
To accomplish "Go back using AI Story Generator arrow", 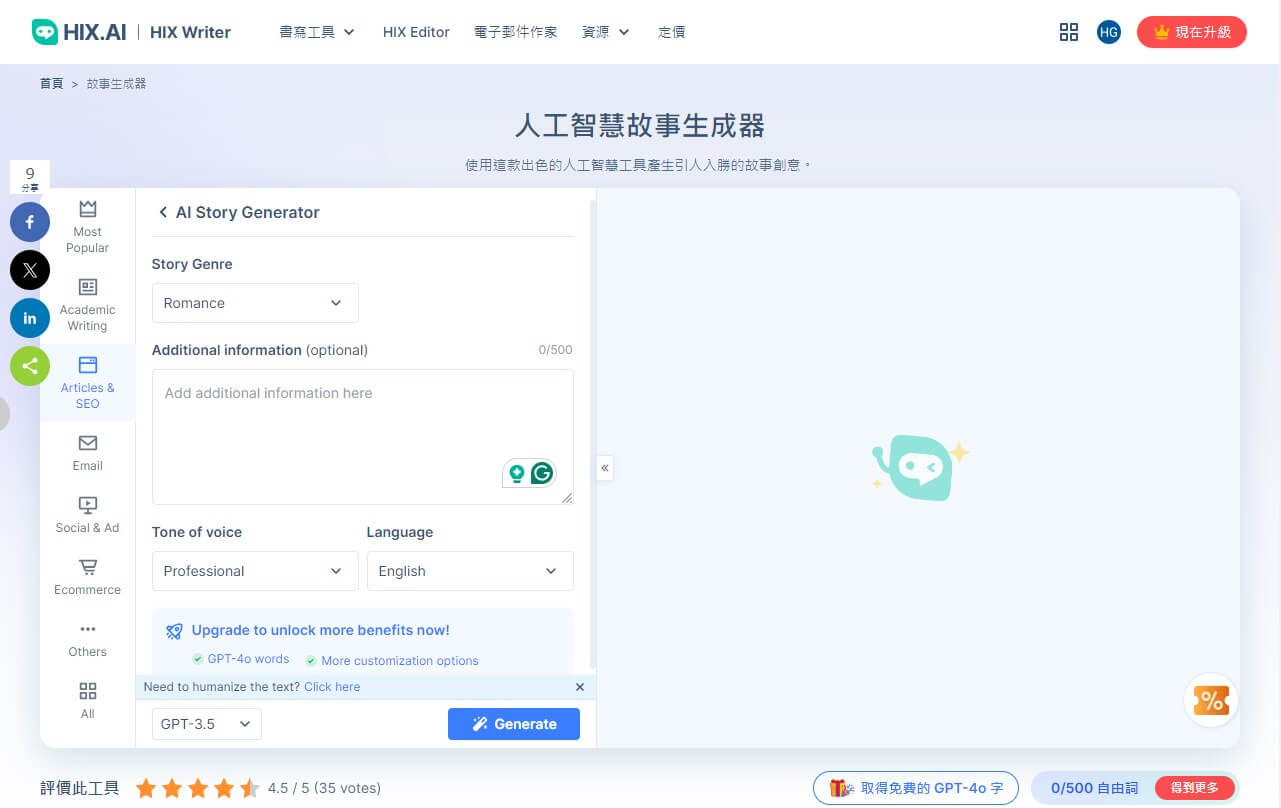I will 163,212.
